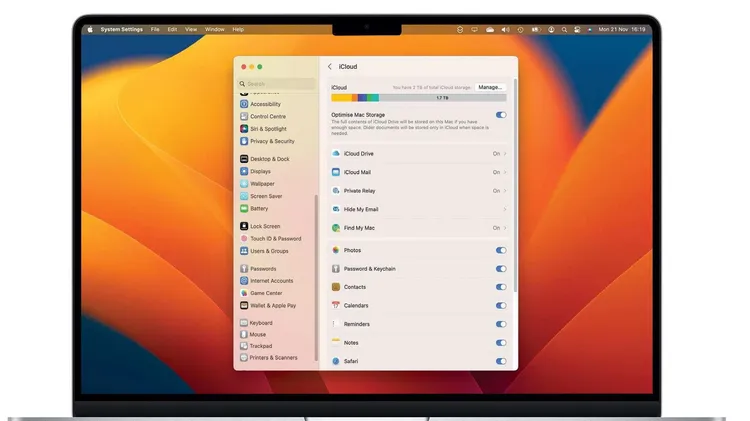This screenshot has width=750, height=421.
Task: Click the Manage... storage button
Action: pyautogui.click(x=490, y=87)
